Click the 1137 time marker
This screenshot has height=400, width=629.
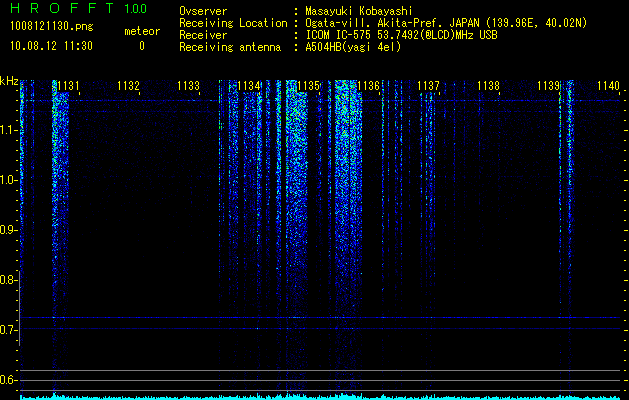click(428, 86)
